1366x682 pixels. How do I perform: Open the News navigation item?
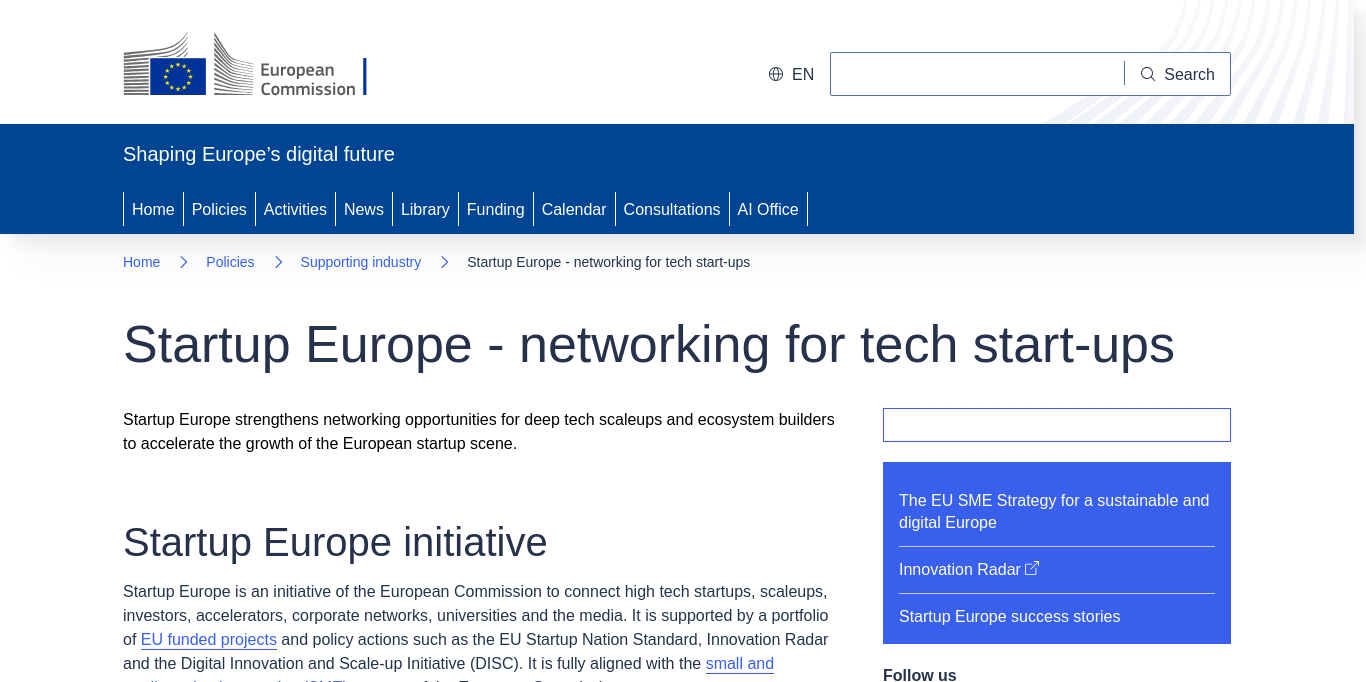pyautogui.click(x=364, y=209)
